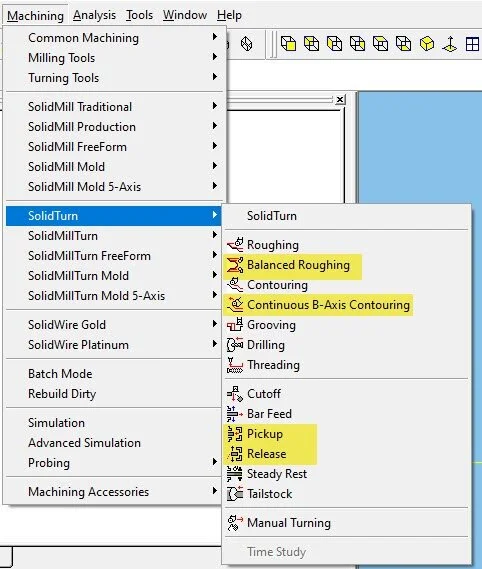Click the shaded solid view toolbar icon

pyautogui.click(x=427, y=44)
